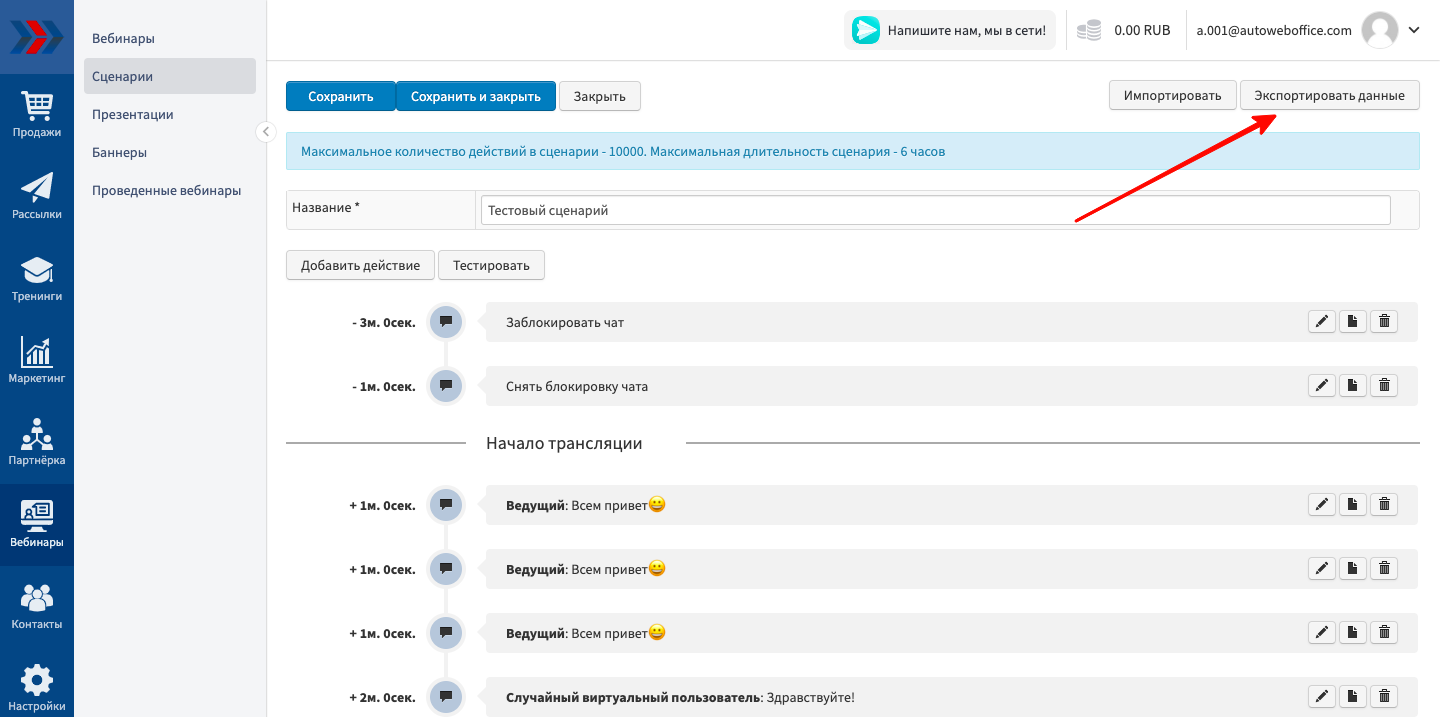Select Проведенные вебинары in the side menu
This screenshot has width=1440, height=717.
tap(166, 190)
